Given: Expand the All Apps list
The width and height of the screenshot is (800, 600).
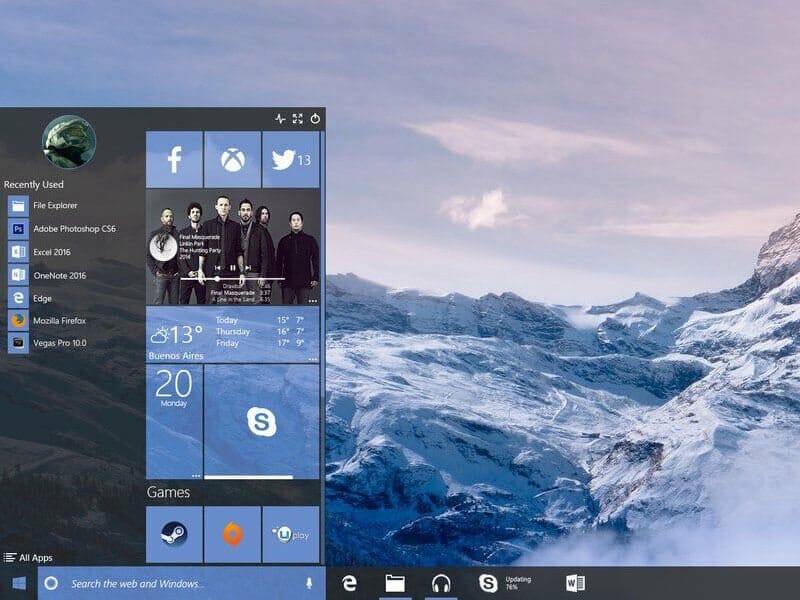Looking at the screenshot, I should [31, 558].
